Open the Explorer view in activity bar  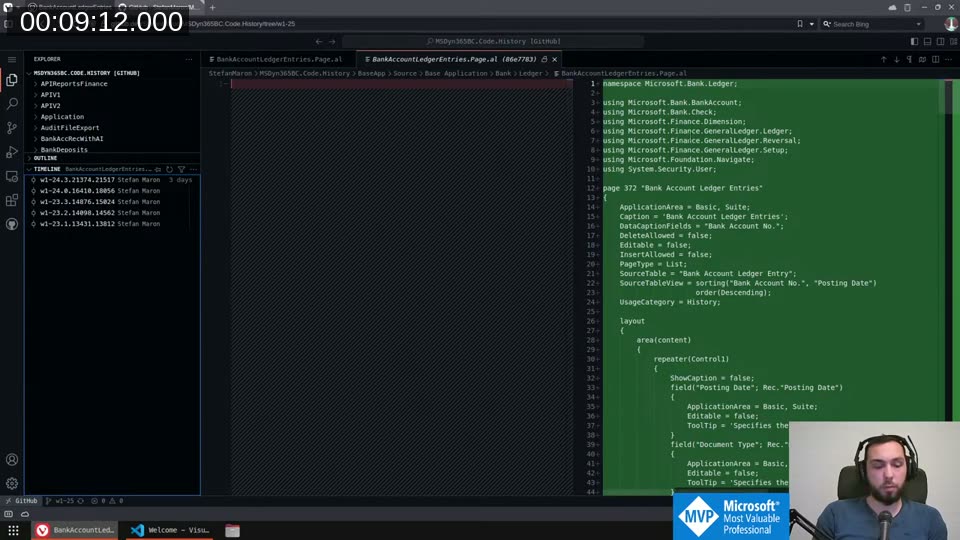point(12,80)
